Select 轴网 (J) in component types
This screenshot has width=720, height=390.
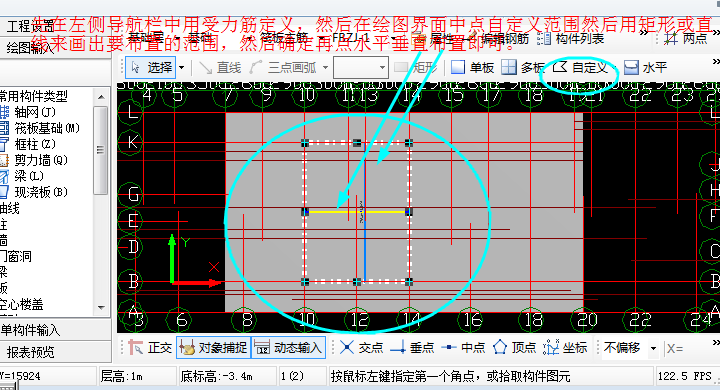pyautogui.click(x=28, y=112)
